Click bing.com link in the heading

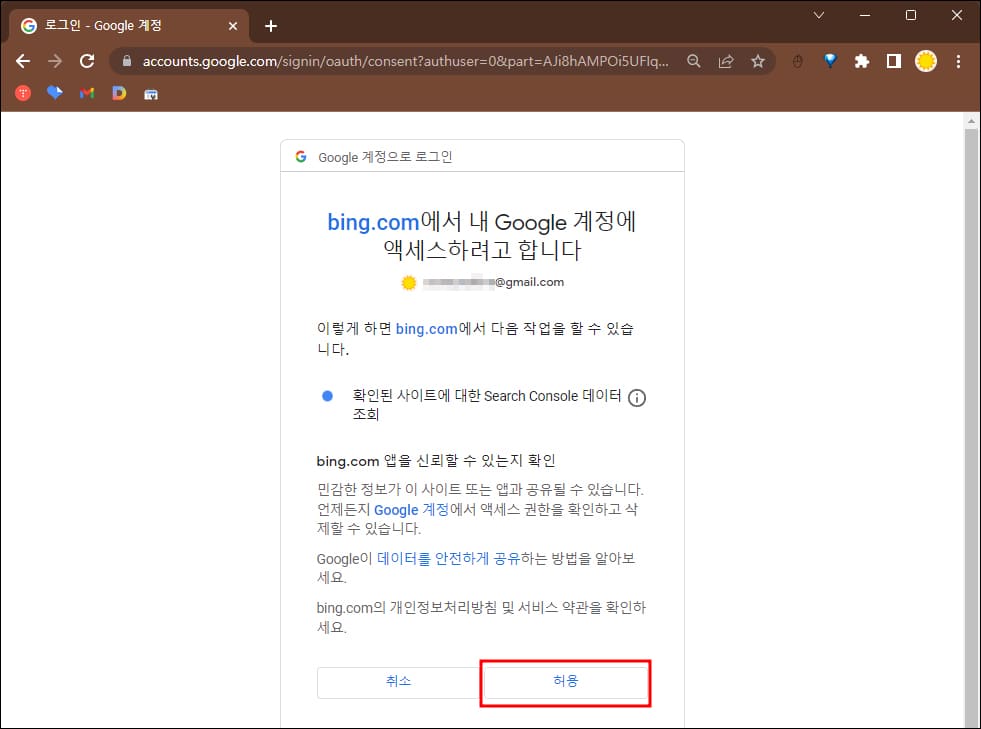coord(373,222)
